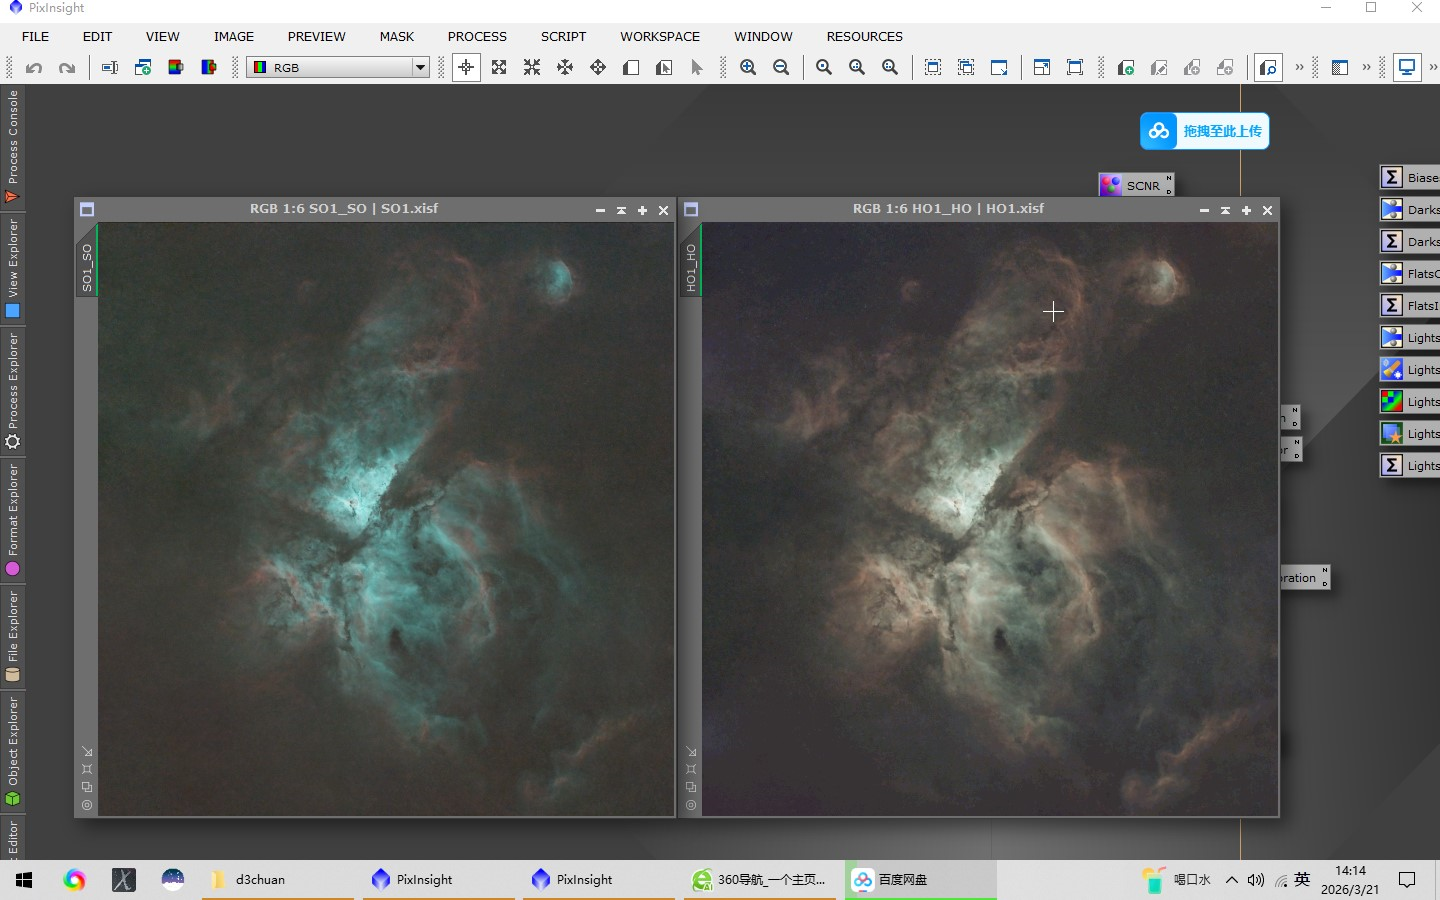Open the PROCESS menu
The height and width of the screenshot is (900, 1440).
(x=477, y=36)
